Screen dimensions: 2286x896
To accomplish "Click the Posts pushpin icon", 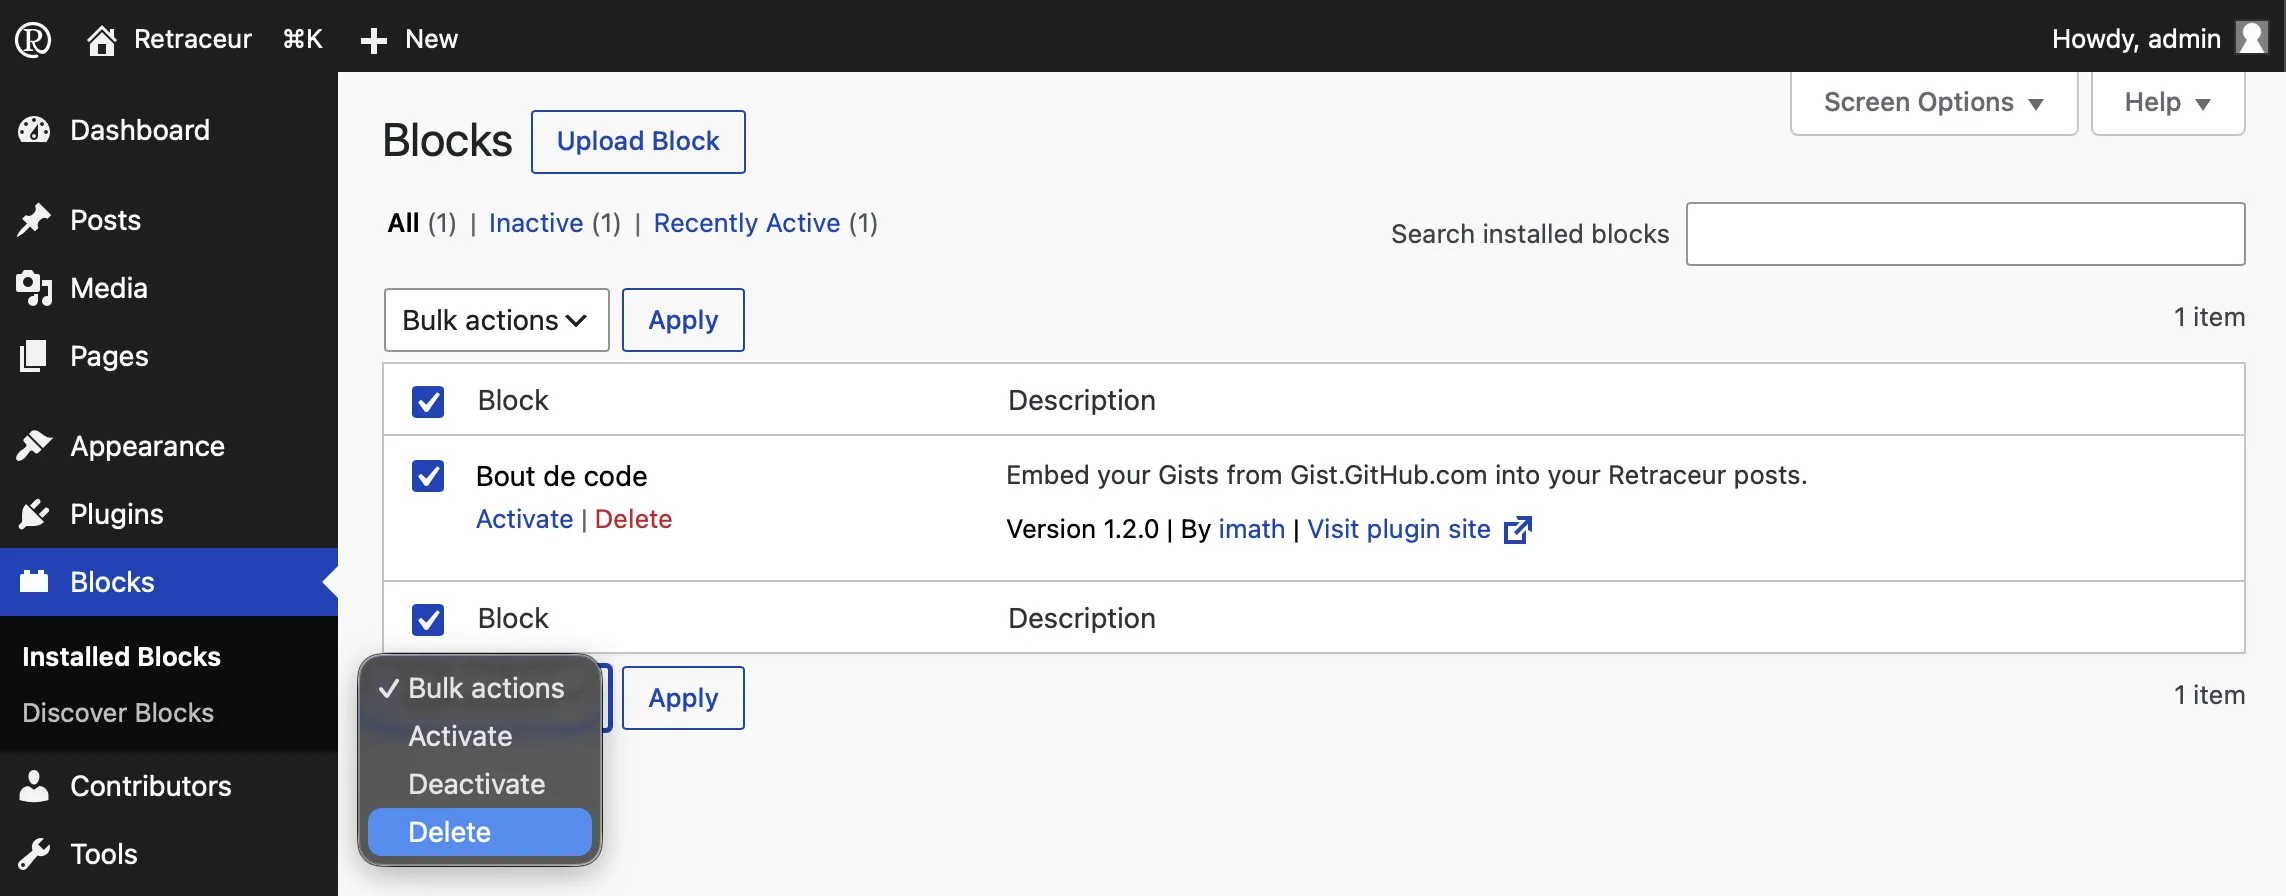I will point(34,220).
